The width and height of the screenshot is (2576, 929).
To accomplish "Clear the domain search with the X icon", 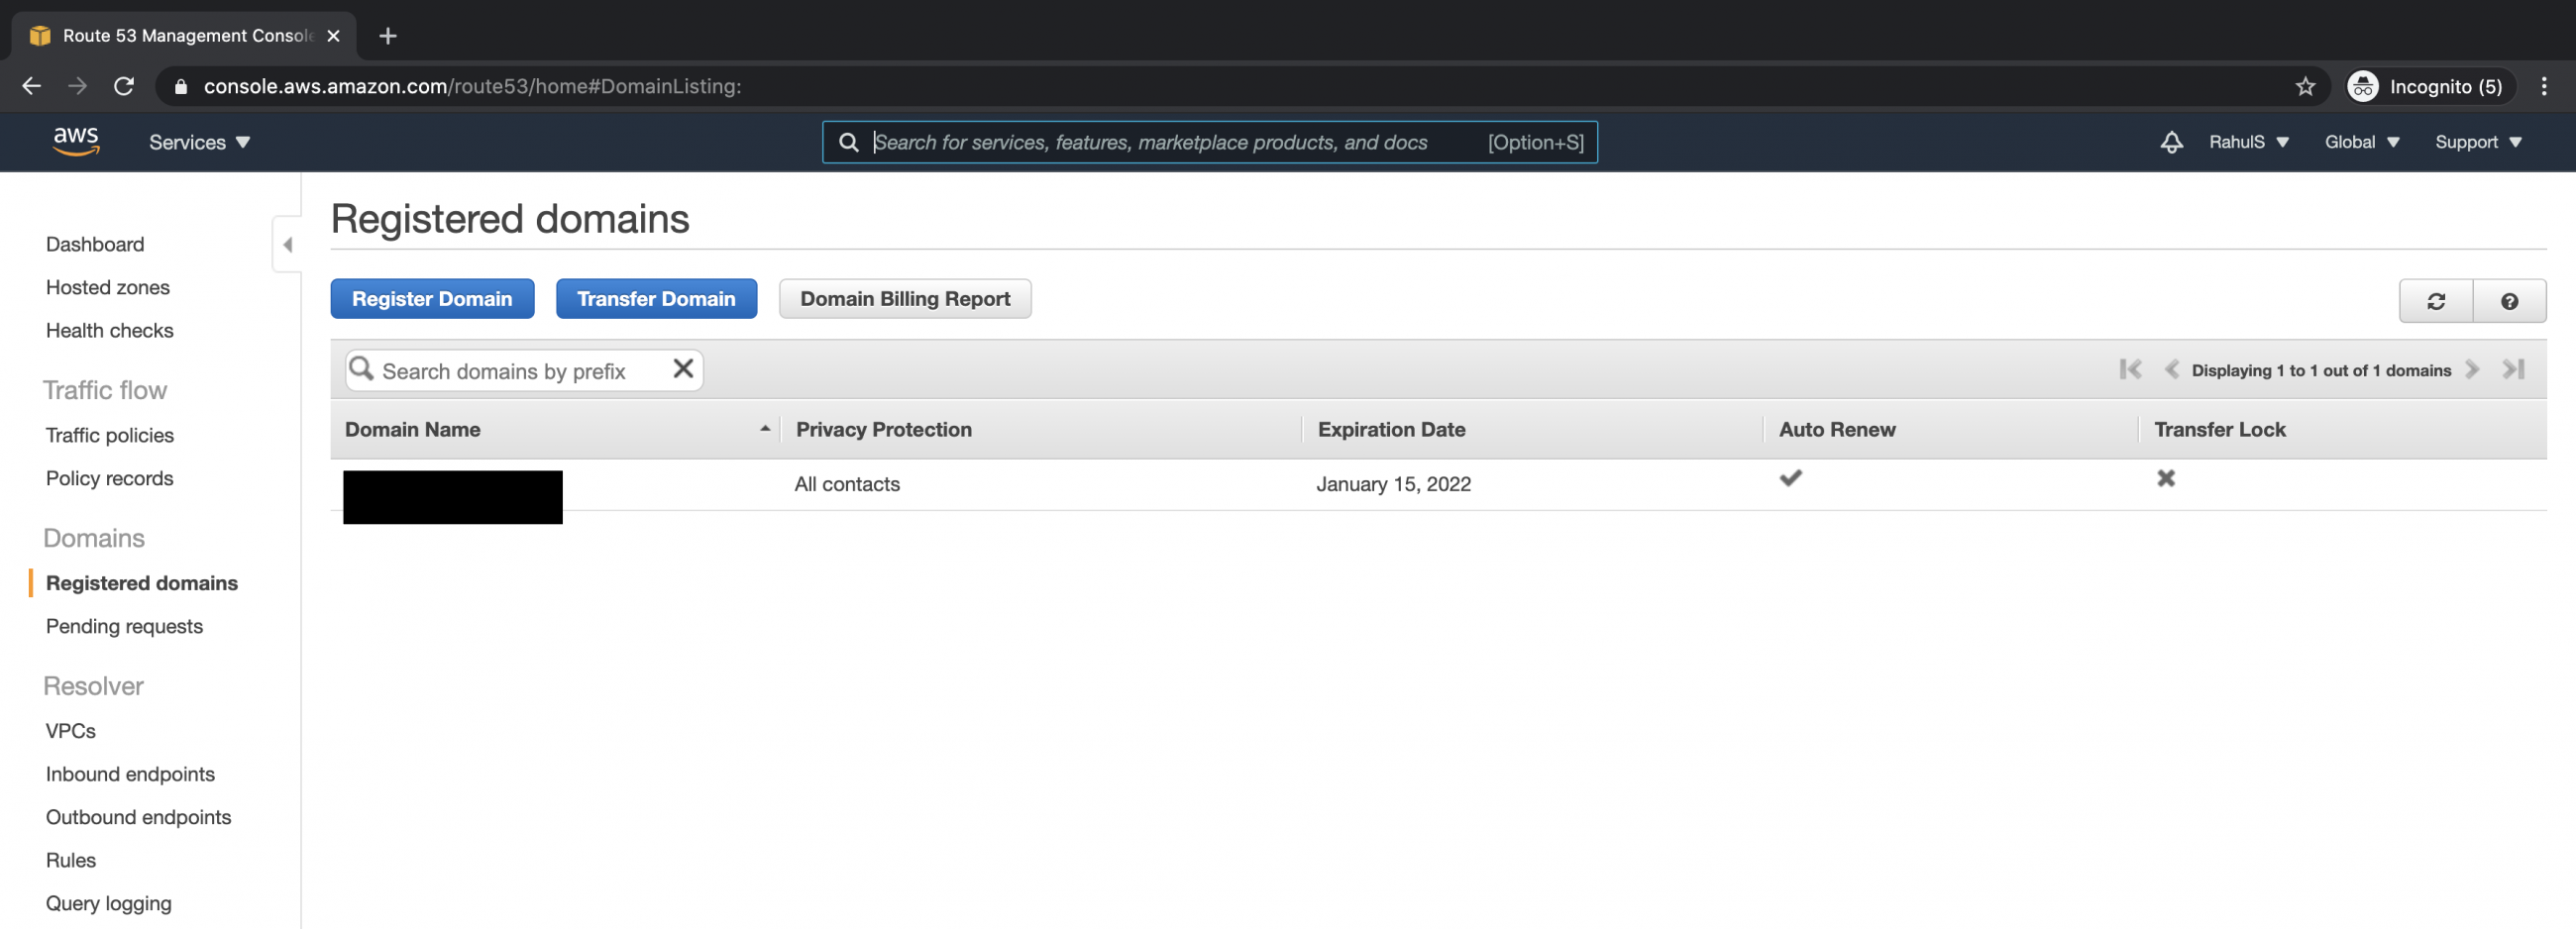I will (683, 369).
